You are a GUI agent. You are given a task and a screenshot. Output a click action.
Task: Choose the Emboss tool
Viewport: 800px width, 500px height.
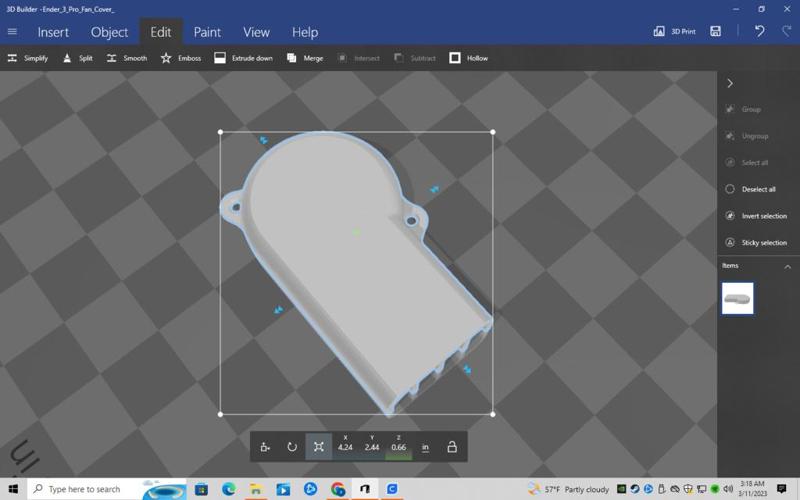click(181, 58)
